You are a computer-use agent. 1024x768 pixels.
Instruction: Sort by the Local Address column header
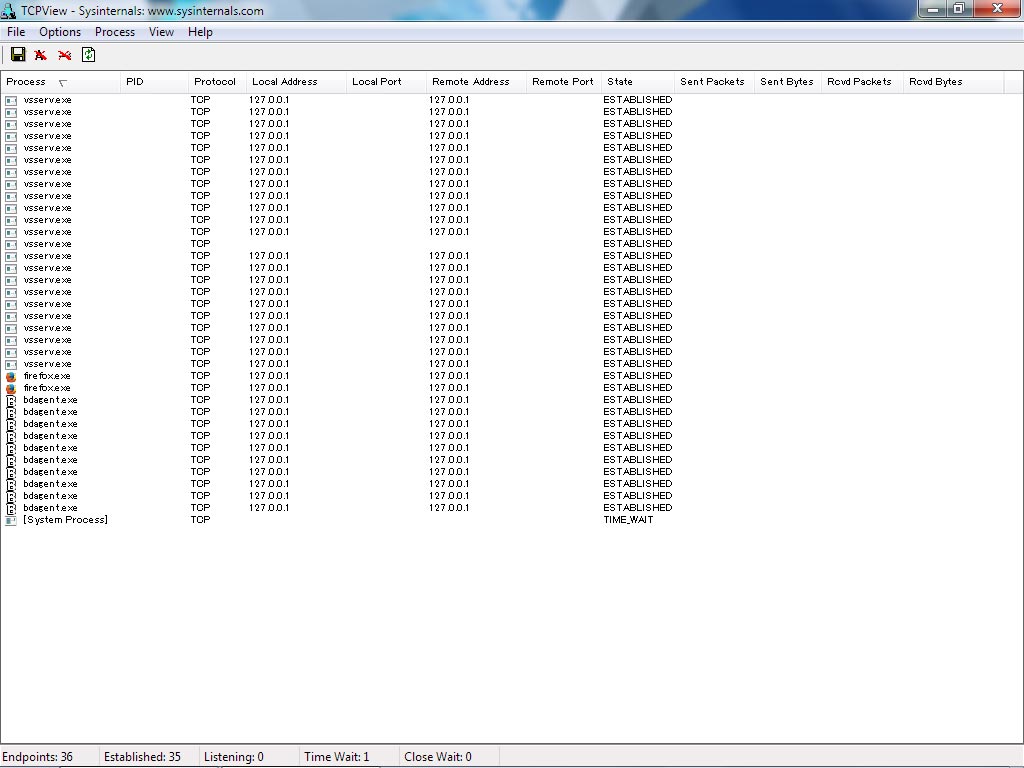tap(296, 82)
